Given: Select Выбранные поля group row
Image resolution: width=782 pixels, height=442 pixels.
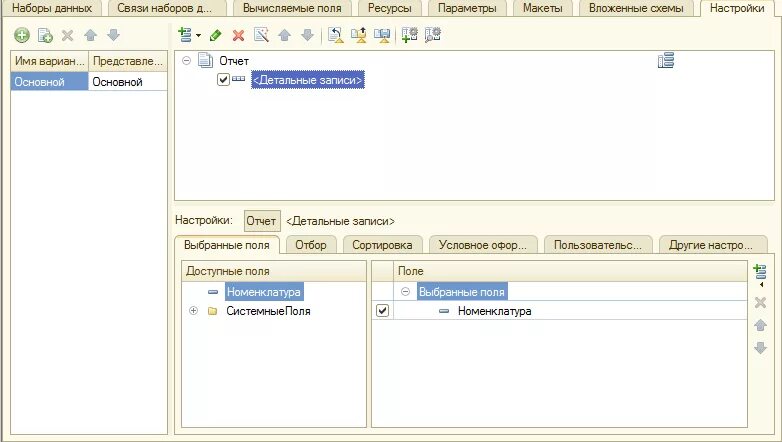Looking at the screenshot, I should tap(462, 292).
